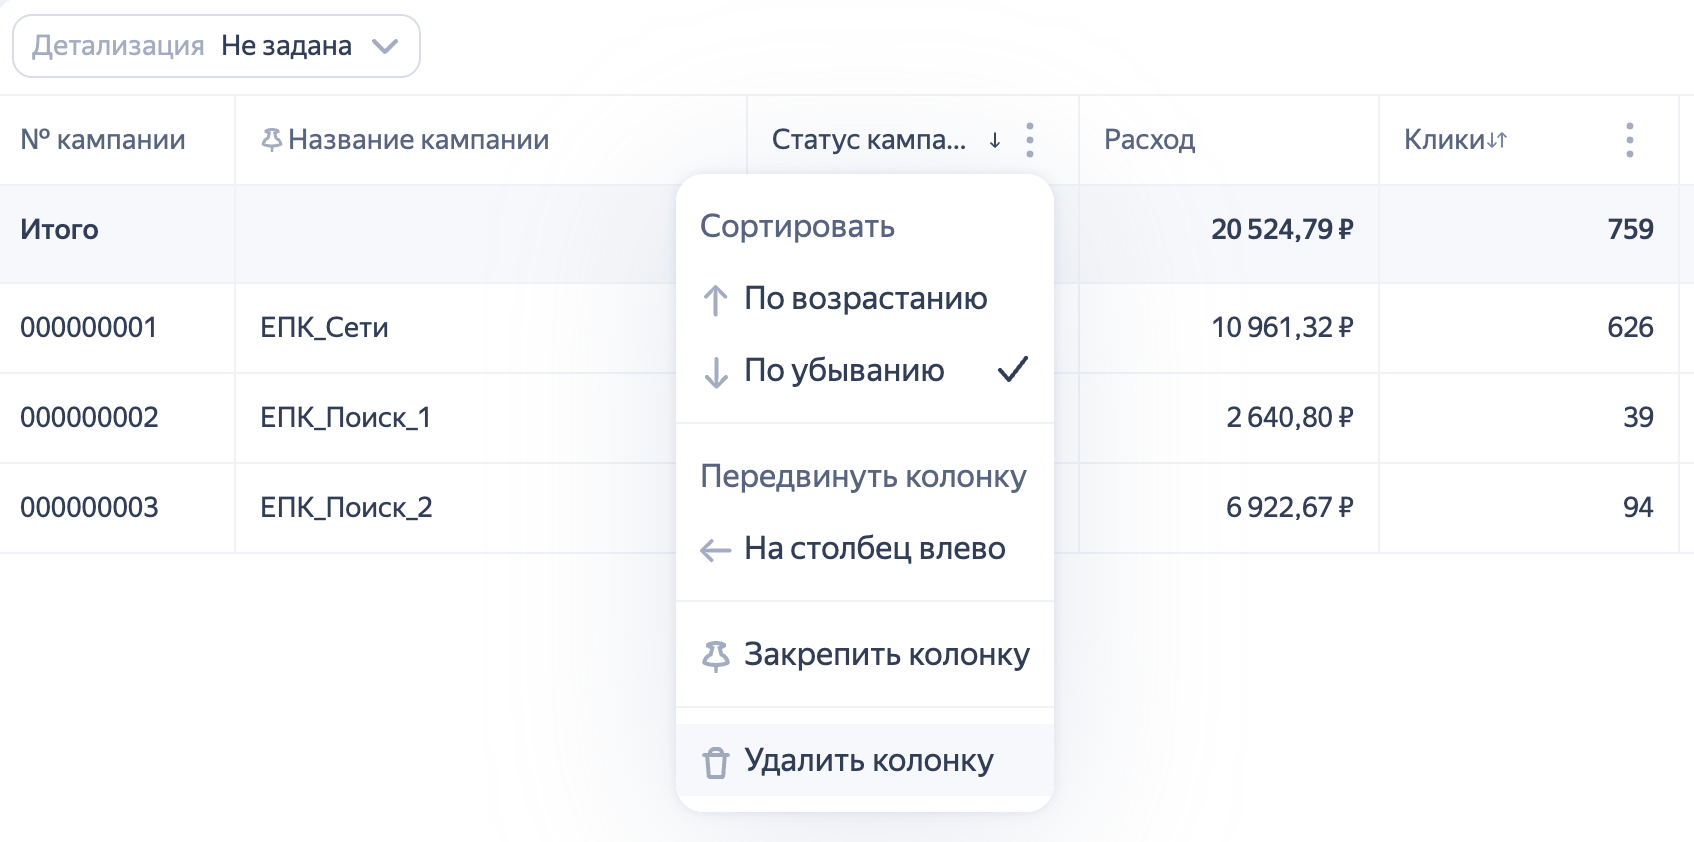Click № кампании column header
Viewport: 1694px width, 842px height.
click(103, 140)
